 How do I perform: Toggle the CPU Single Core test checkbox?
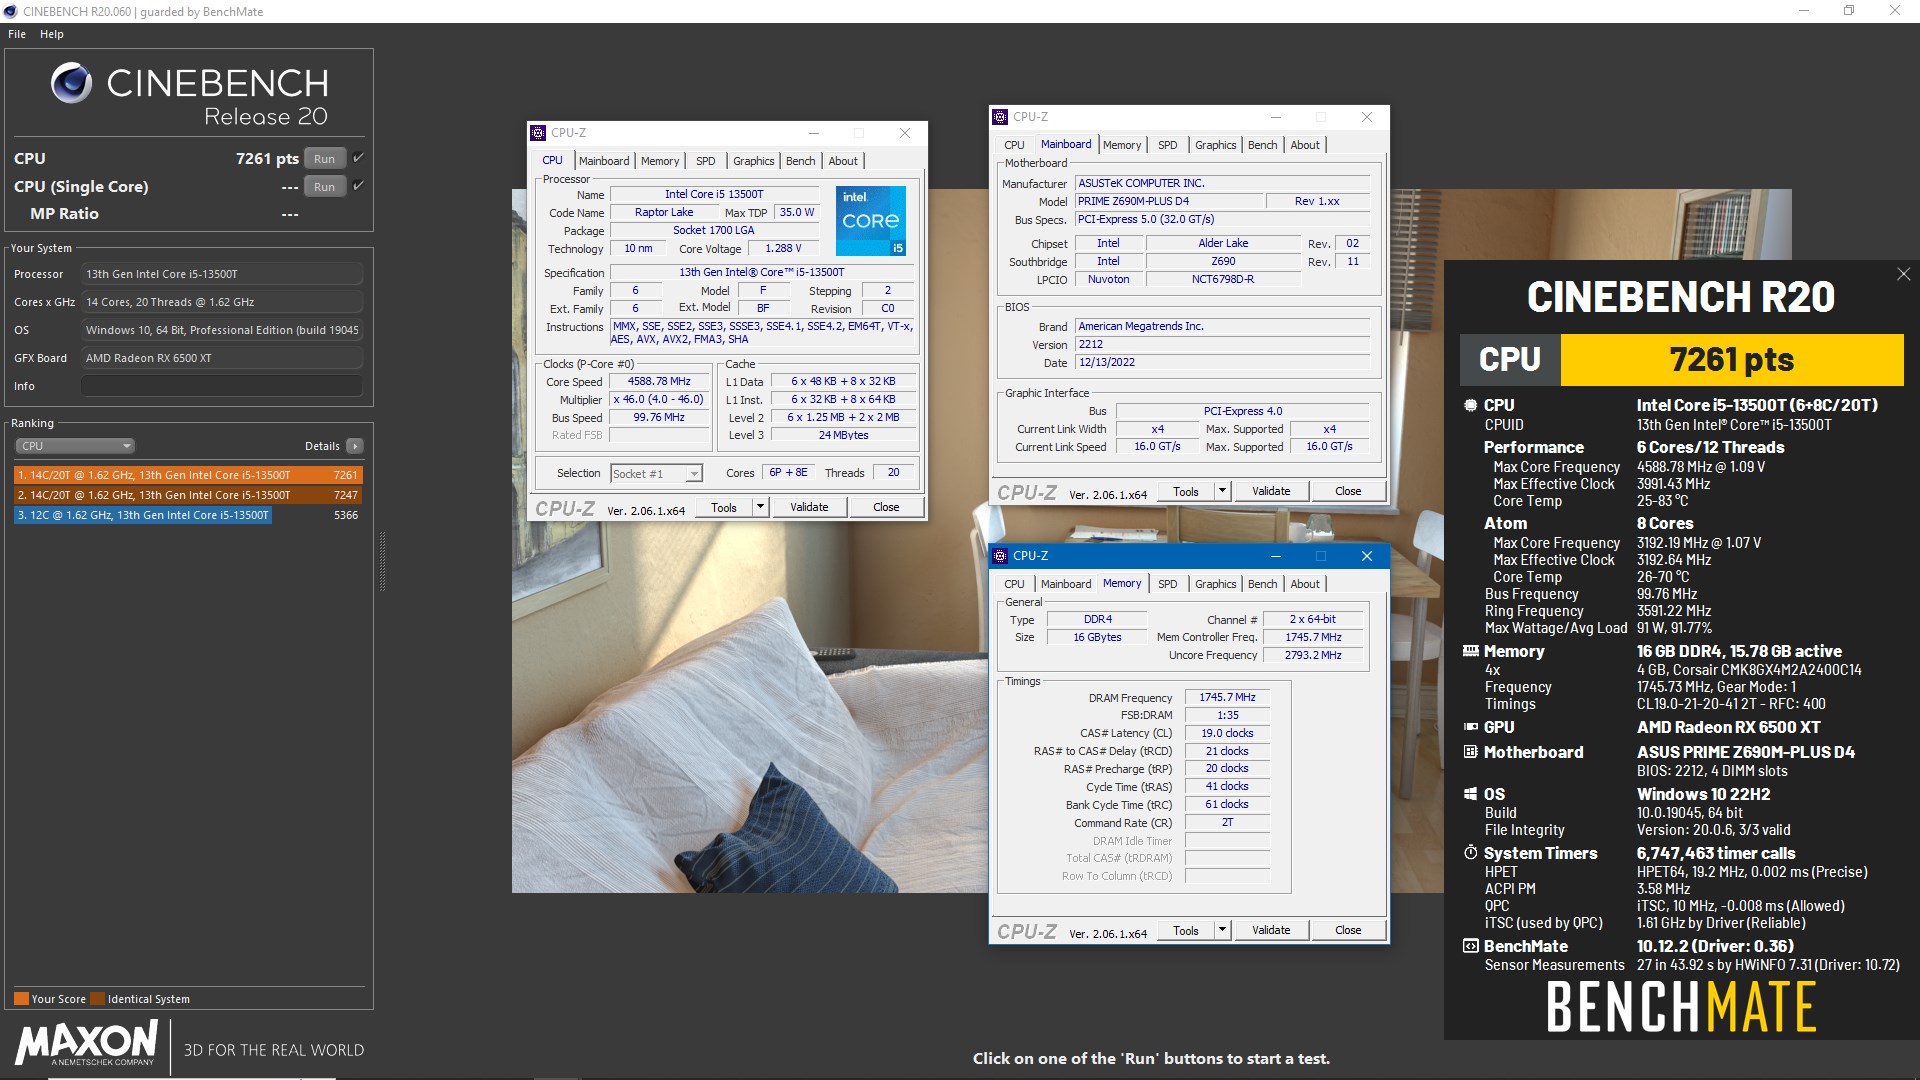tap(358, 186)
